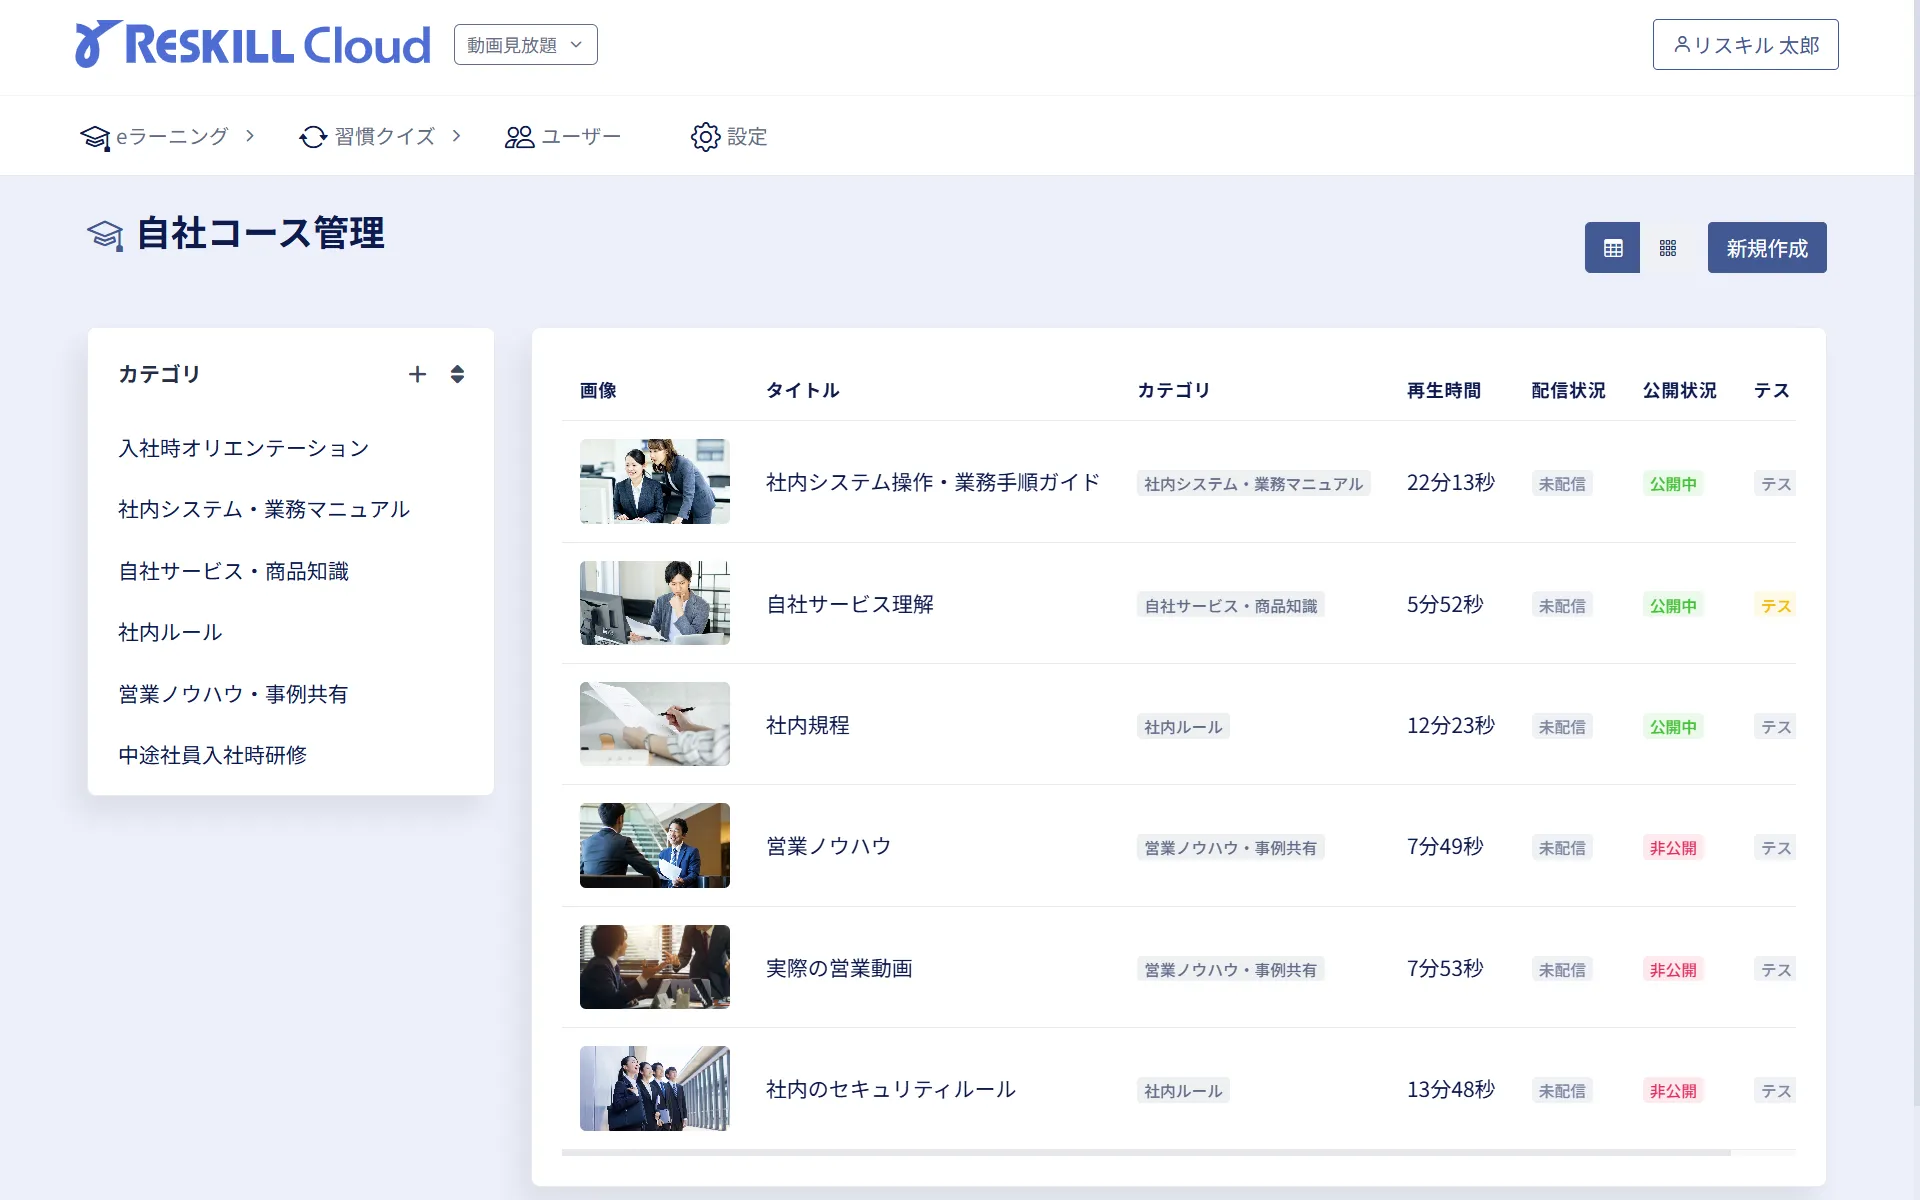
Task: Click the eラーニング graduation cap icon
Action: click(95, 137)
